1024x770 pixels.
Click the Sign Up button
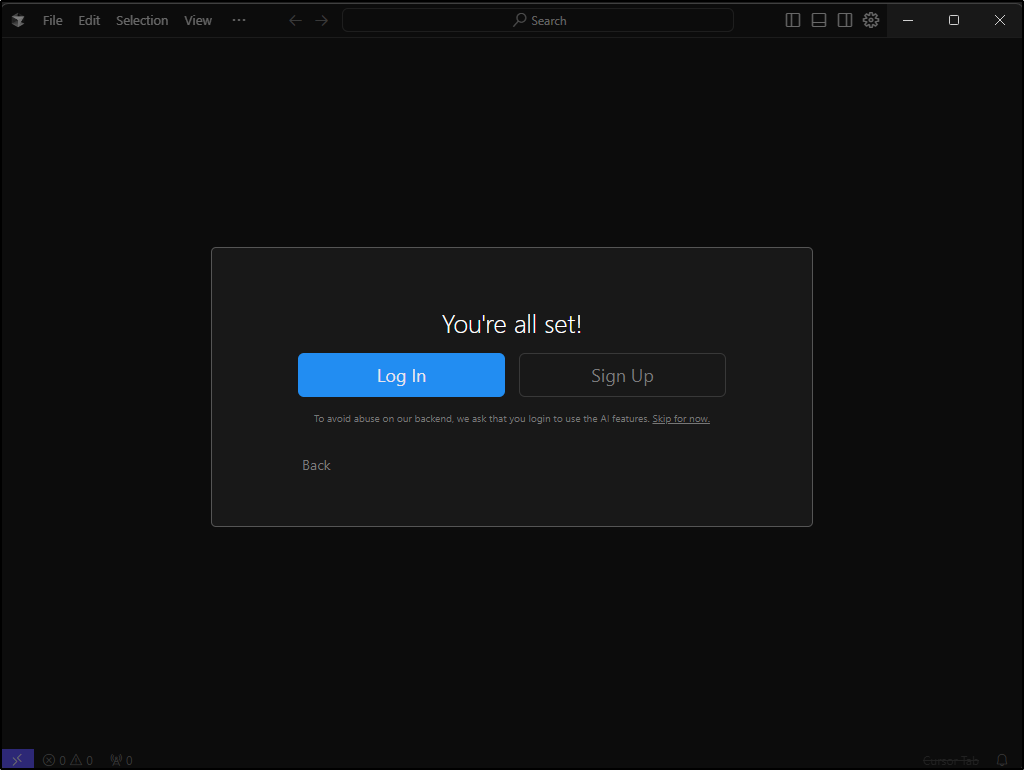pos(622,375)
